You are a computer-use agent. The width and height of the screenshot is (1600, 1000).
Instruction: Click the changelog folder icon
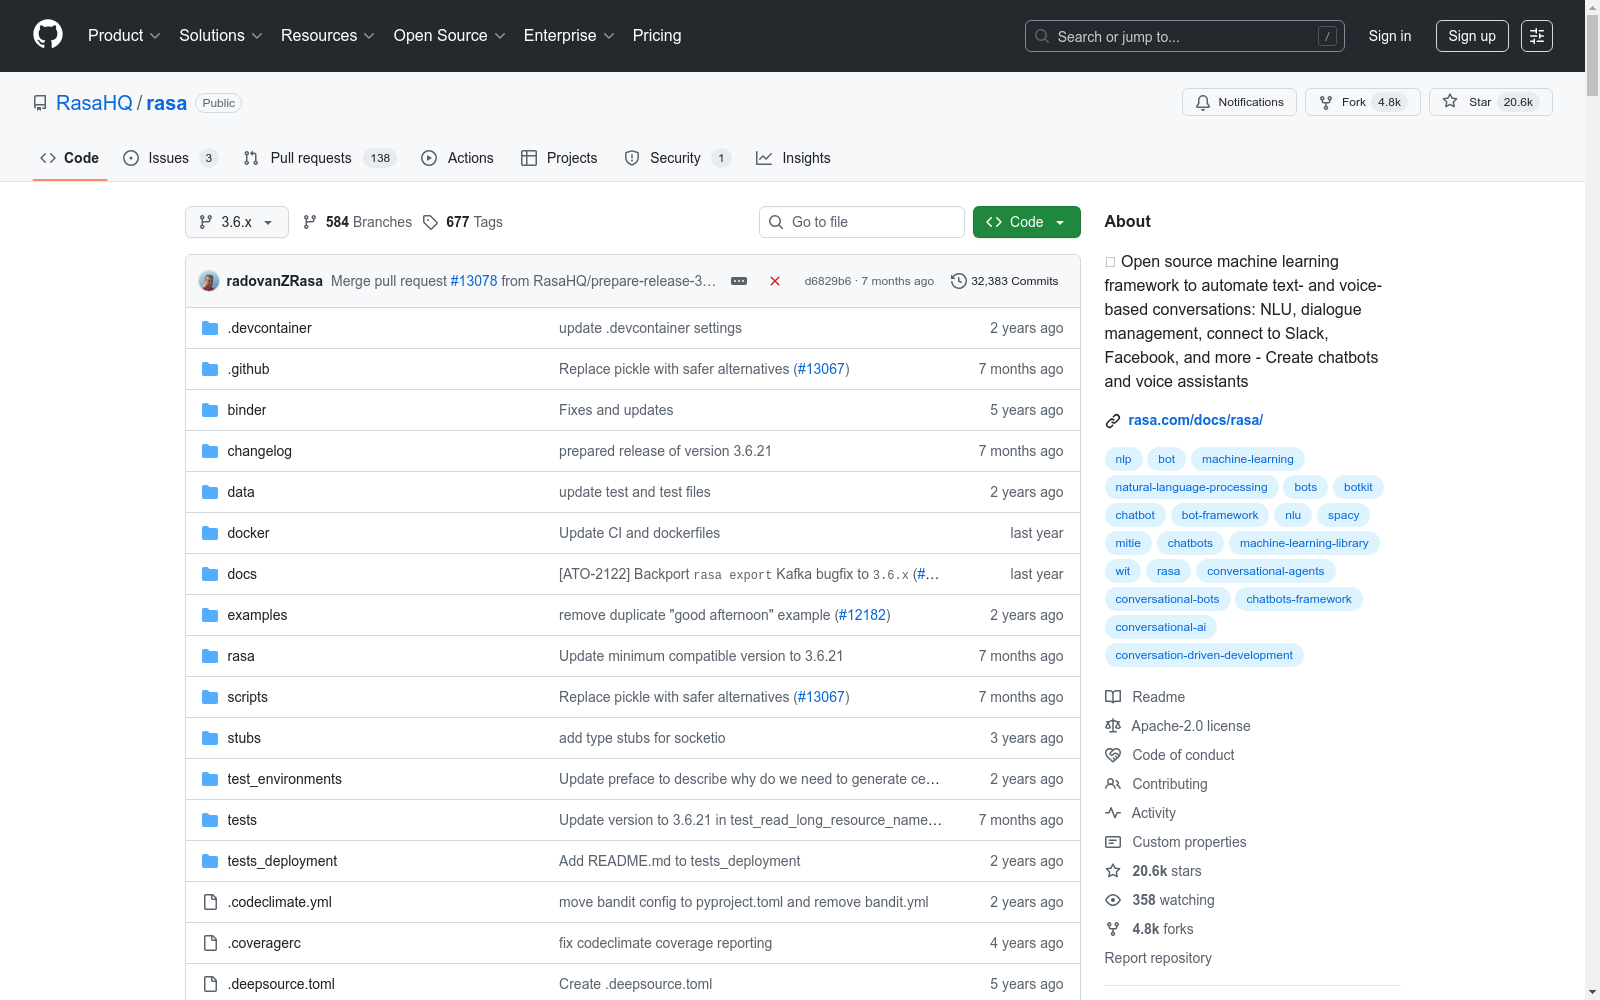point(210,451)
